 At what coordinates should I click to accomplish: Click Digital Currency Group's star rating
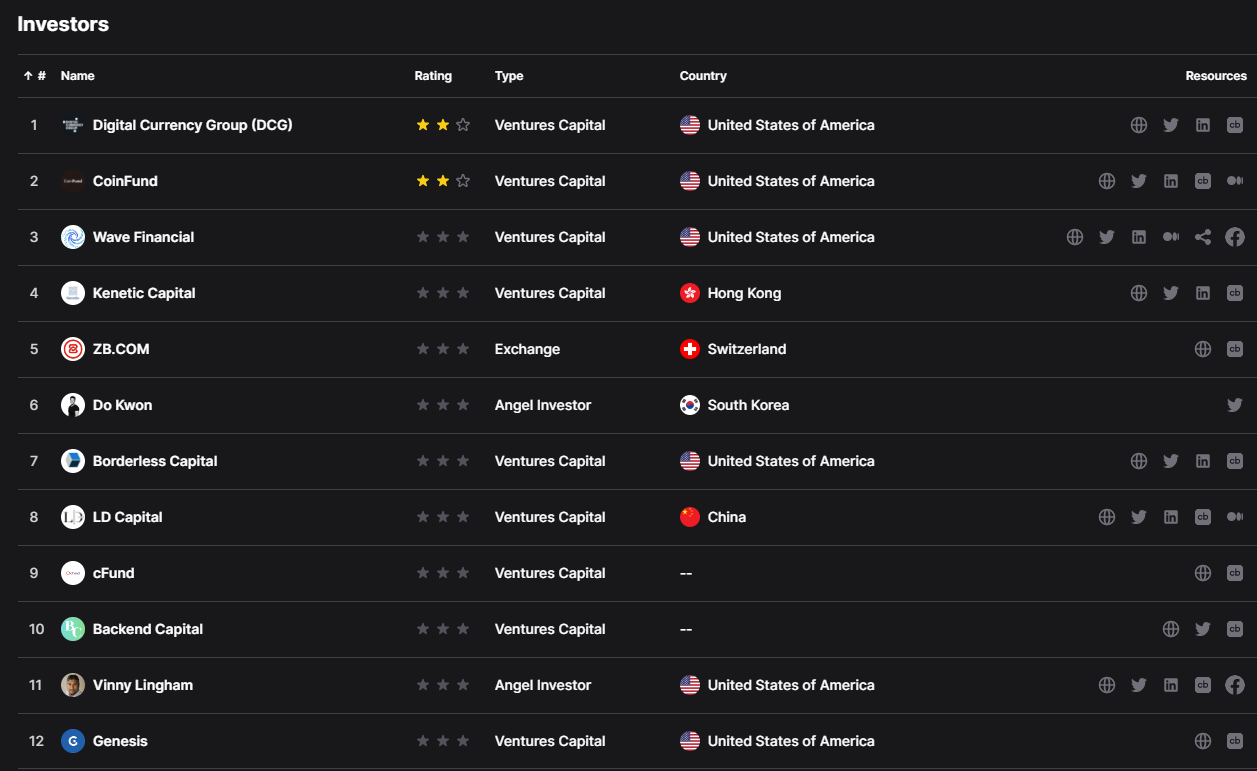click(x=443, y=125)
